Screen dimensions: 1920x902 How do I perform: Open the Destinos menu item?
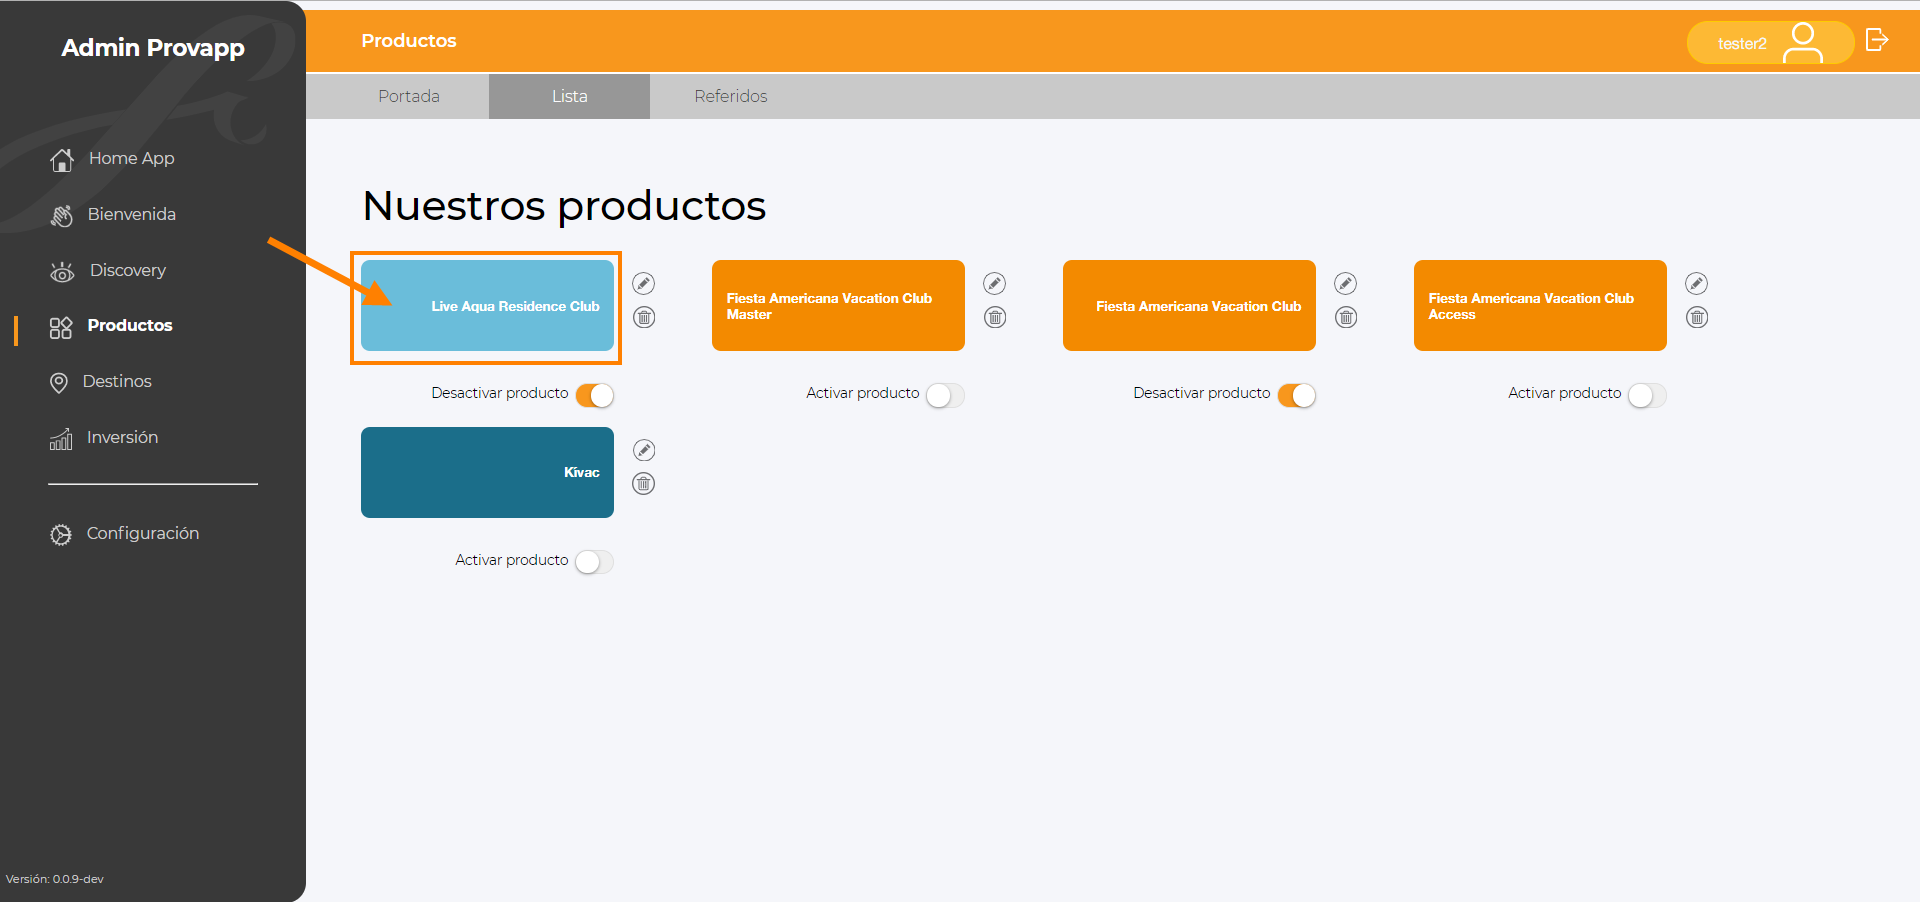pyautogui.click(x=117, y=381)
